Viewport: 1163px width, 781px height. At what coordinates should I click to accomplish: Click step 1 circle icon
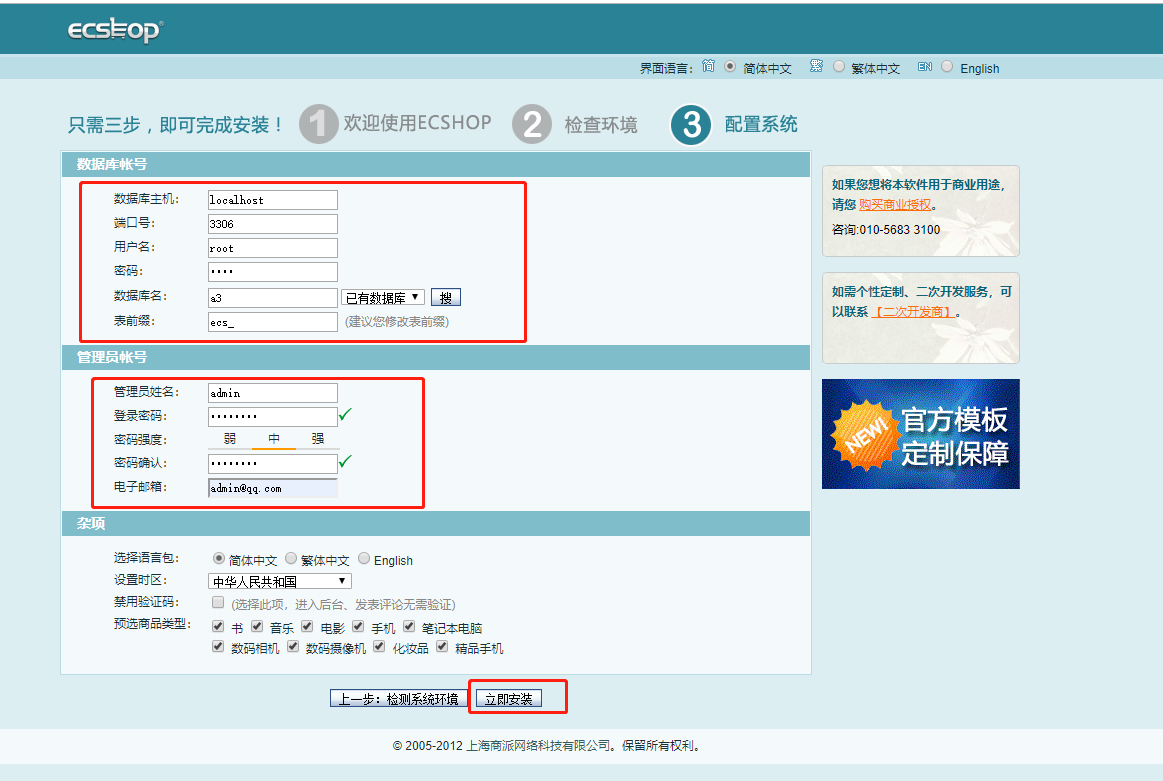point(318,124)
